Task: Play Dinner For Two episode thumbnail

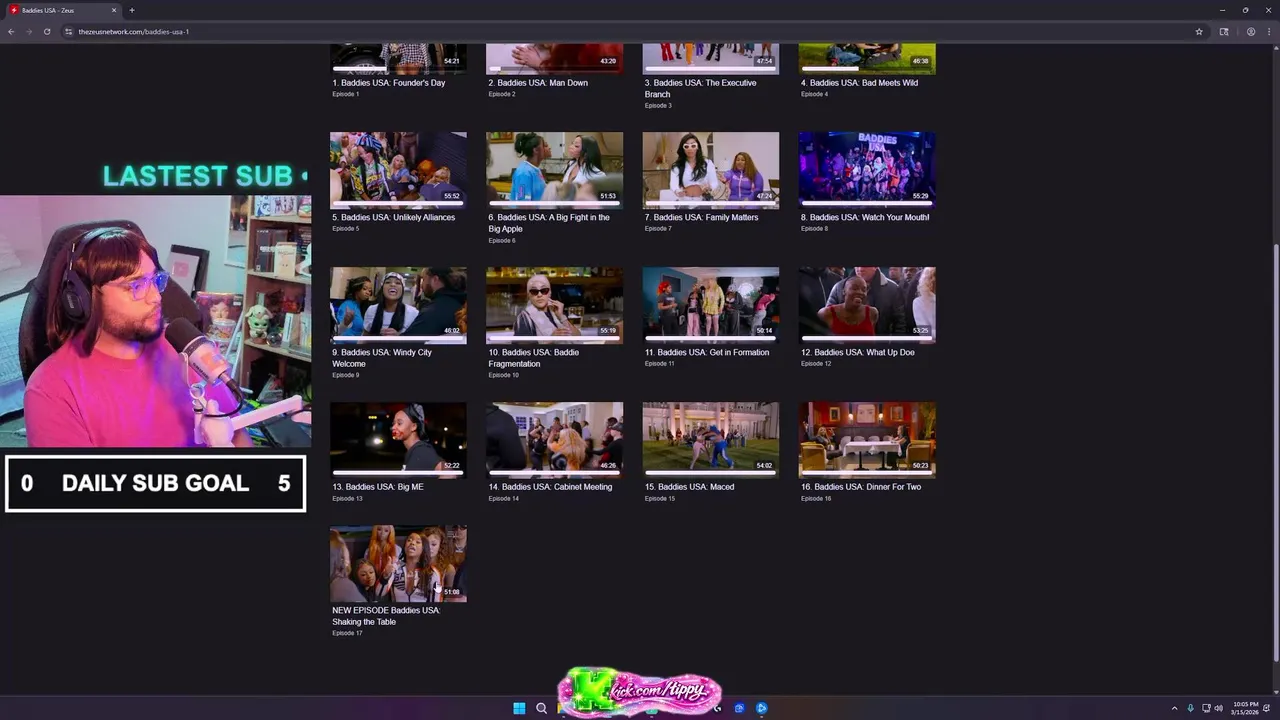Action: point(867,440)
